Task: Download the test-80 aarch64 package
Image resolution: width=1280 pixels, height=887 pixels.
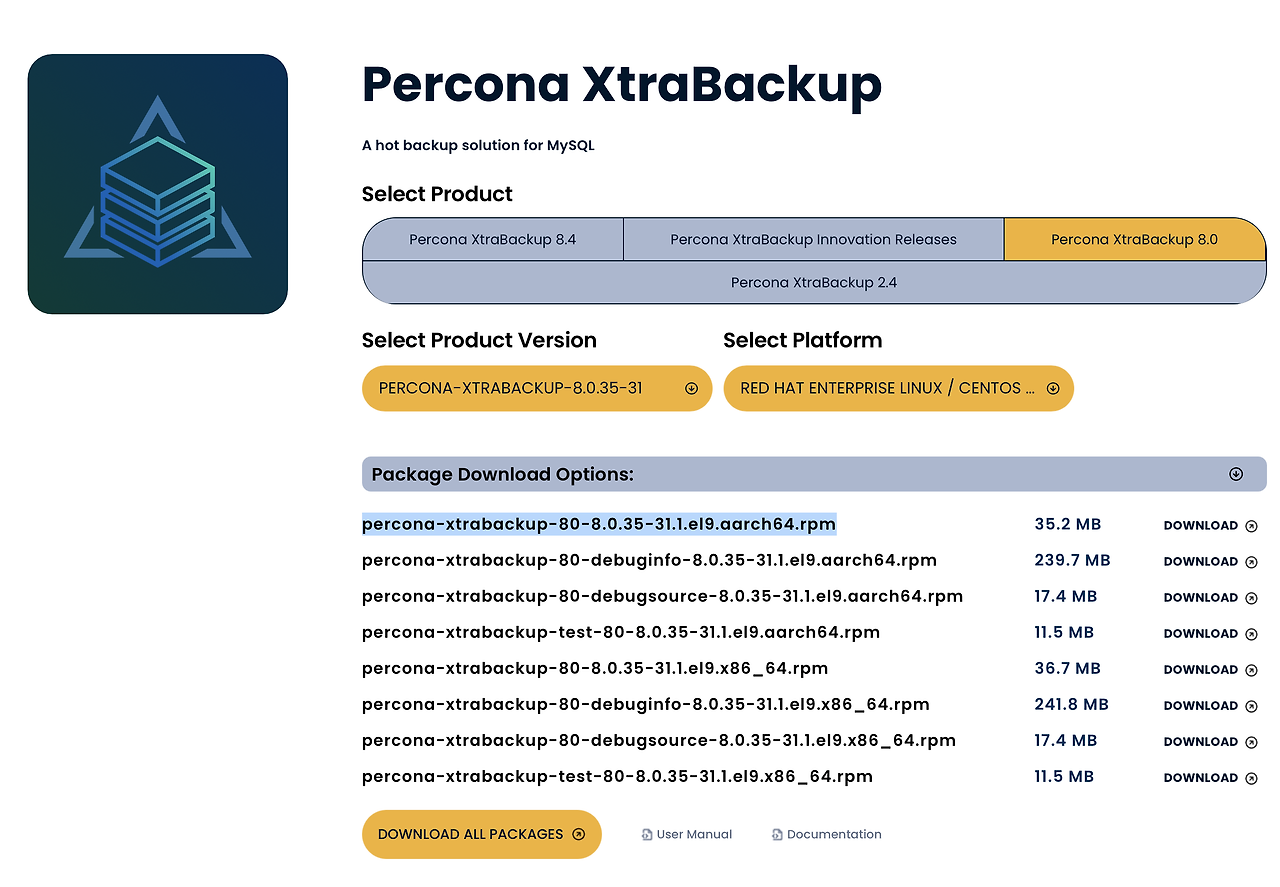Action: pos(1210,633)
